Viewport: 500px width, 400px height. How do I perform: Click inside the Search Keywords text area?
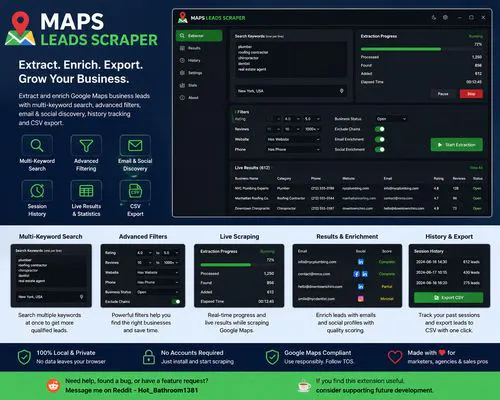[291, 59]
